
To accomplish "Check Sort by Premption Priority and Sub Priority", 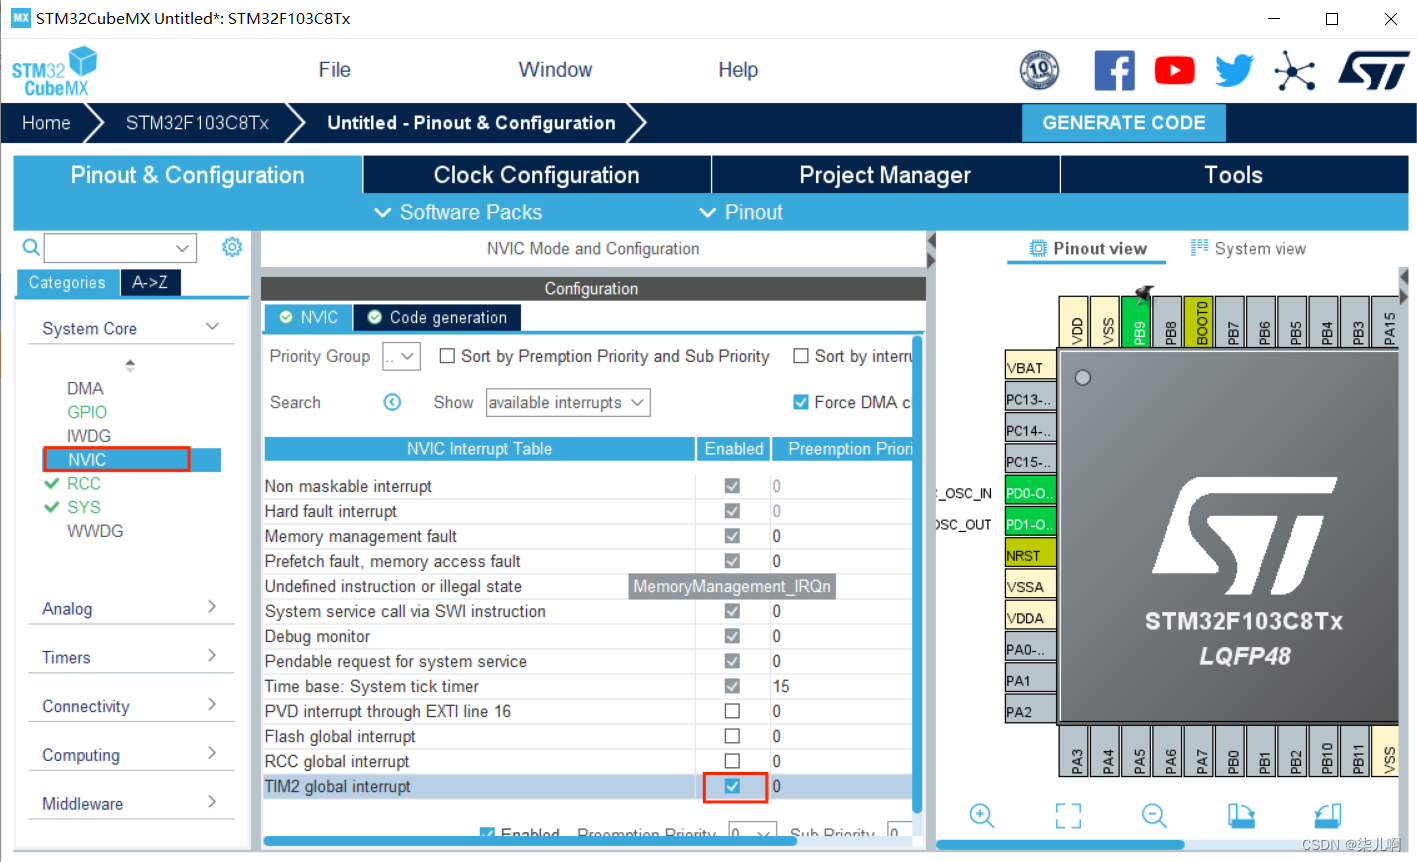I will (x=447, y=356).
